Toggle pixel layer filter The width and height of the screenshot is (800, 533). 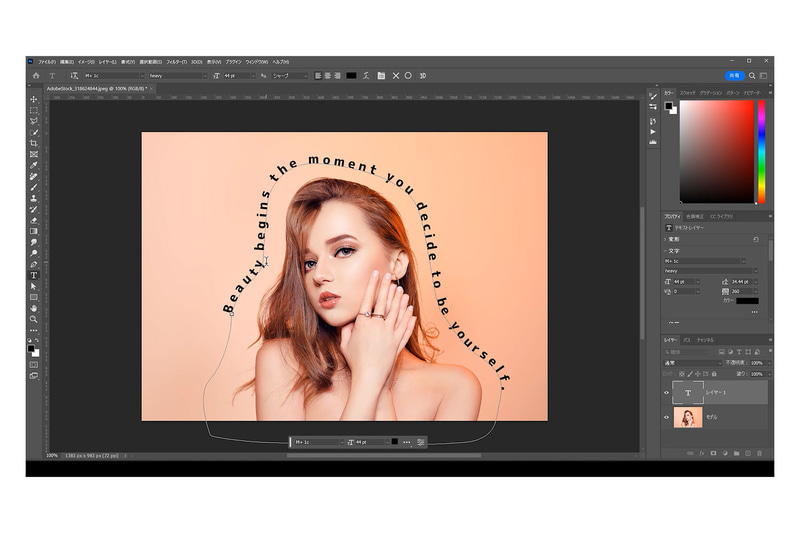(721, 352)
